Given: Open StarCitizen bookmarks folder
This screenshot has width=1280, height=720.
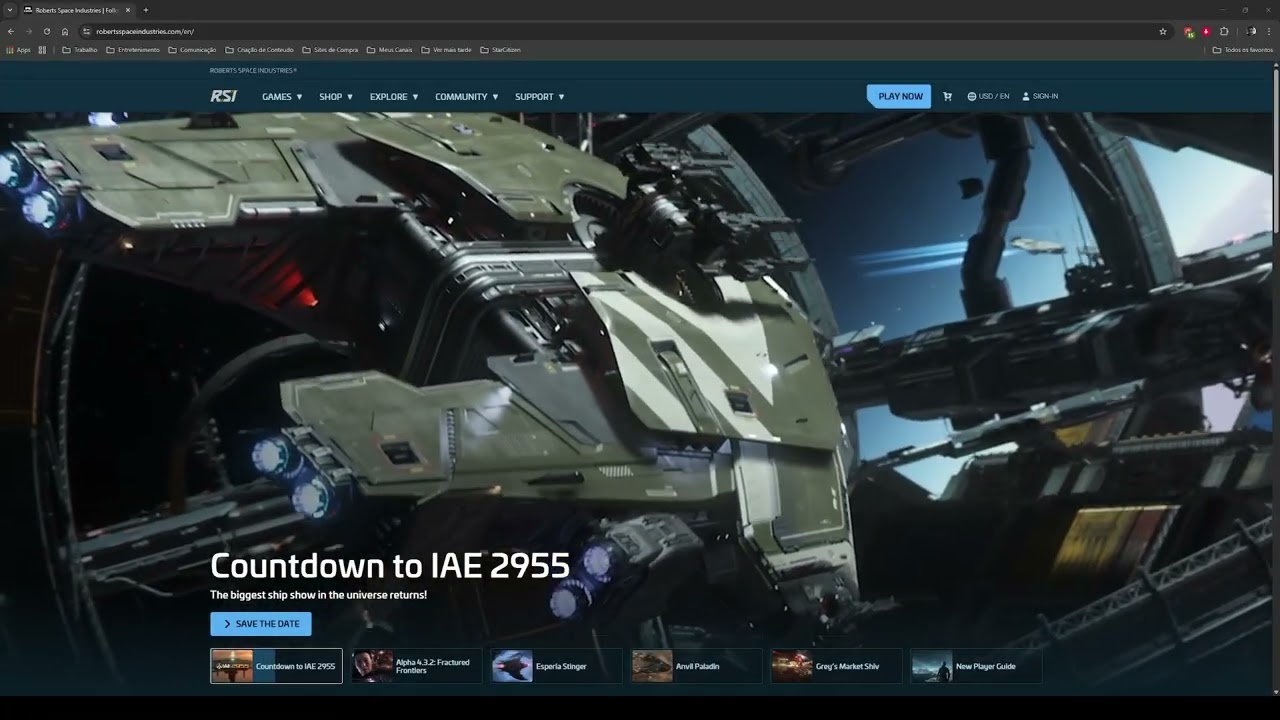Looking at the screenshot, I should click(x=500, y=49).
